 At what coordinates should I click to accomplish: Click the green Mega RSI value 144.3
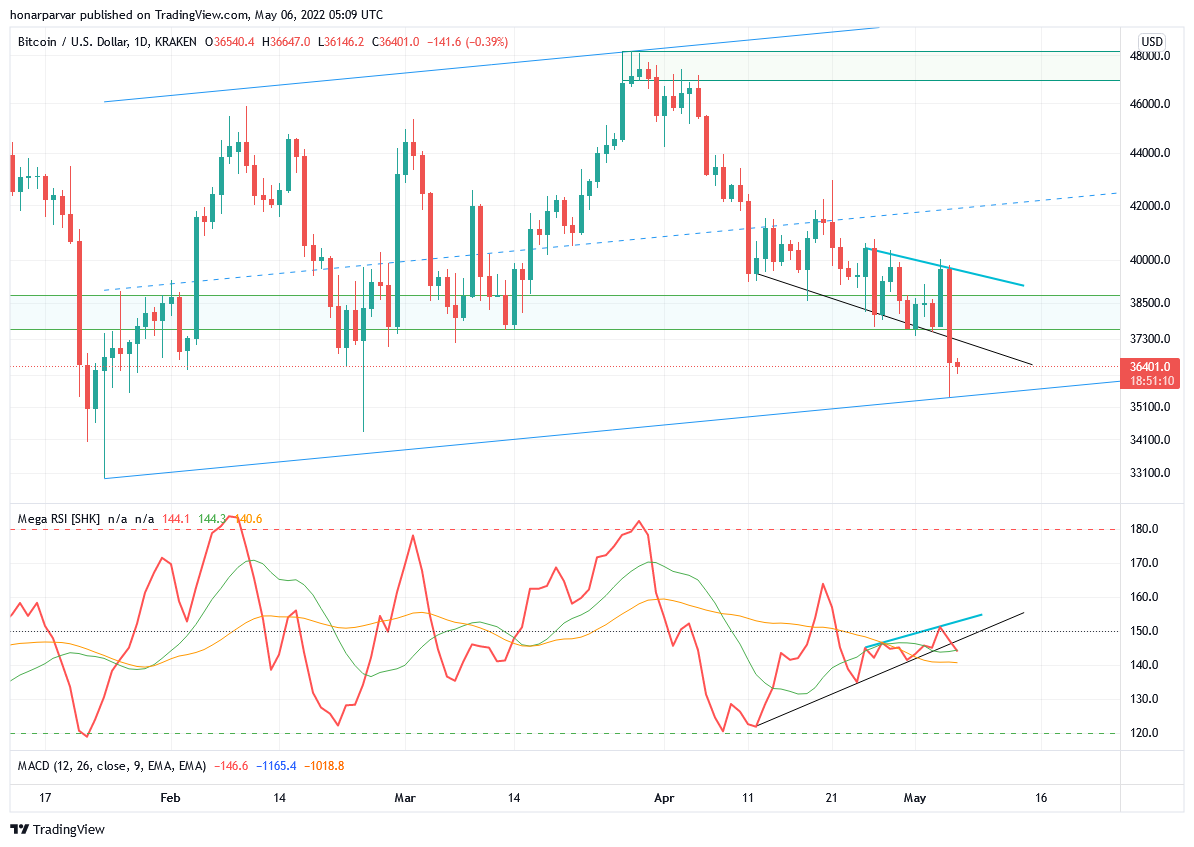212,519
